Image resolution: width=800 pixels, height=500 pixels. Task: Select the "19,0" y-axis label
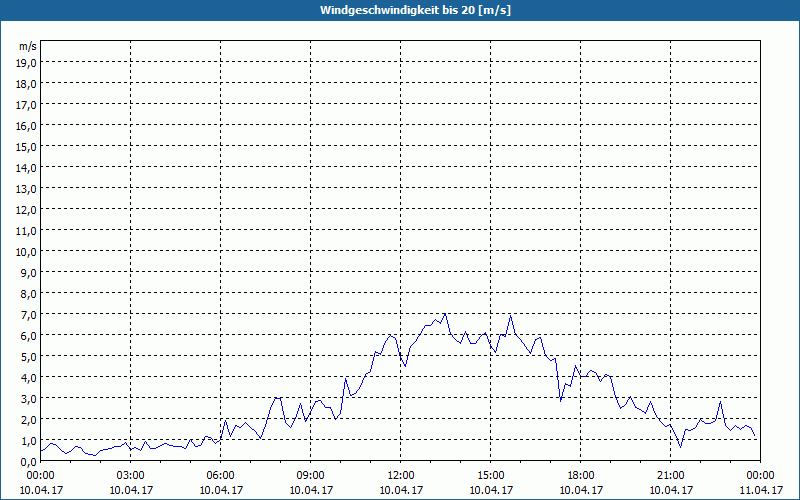(x=27, y=63)
